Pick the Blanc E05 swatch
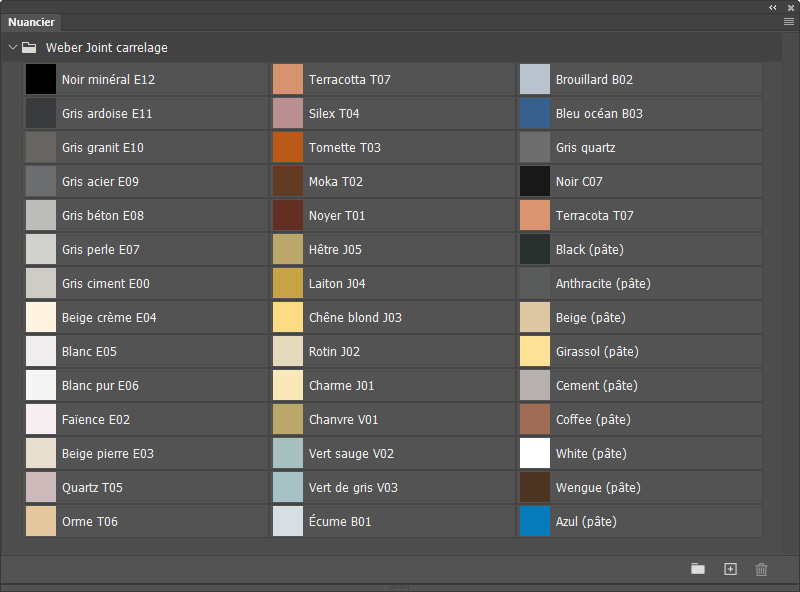 (41, 351)
